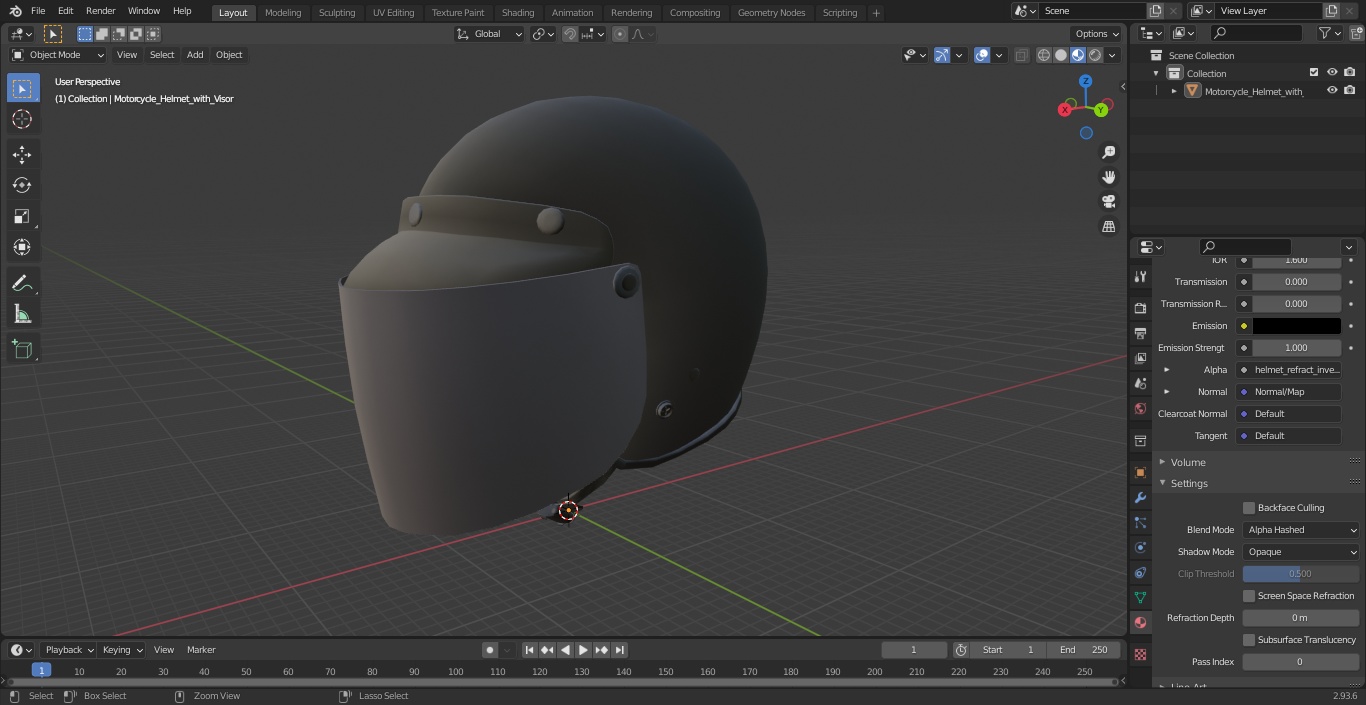Viewport: 1366px width, 705px height.
Task: Open the Render menu
Action: click(100, 11)
